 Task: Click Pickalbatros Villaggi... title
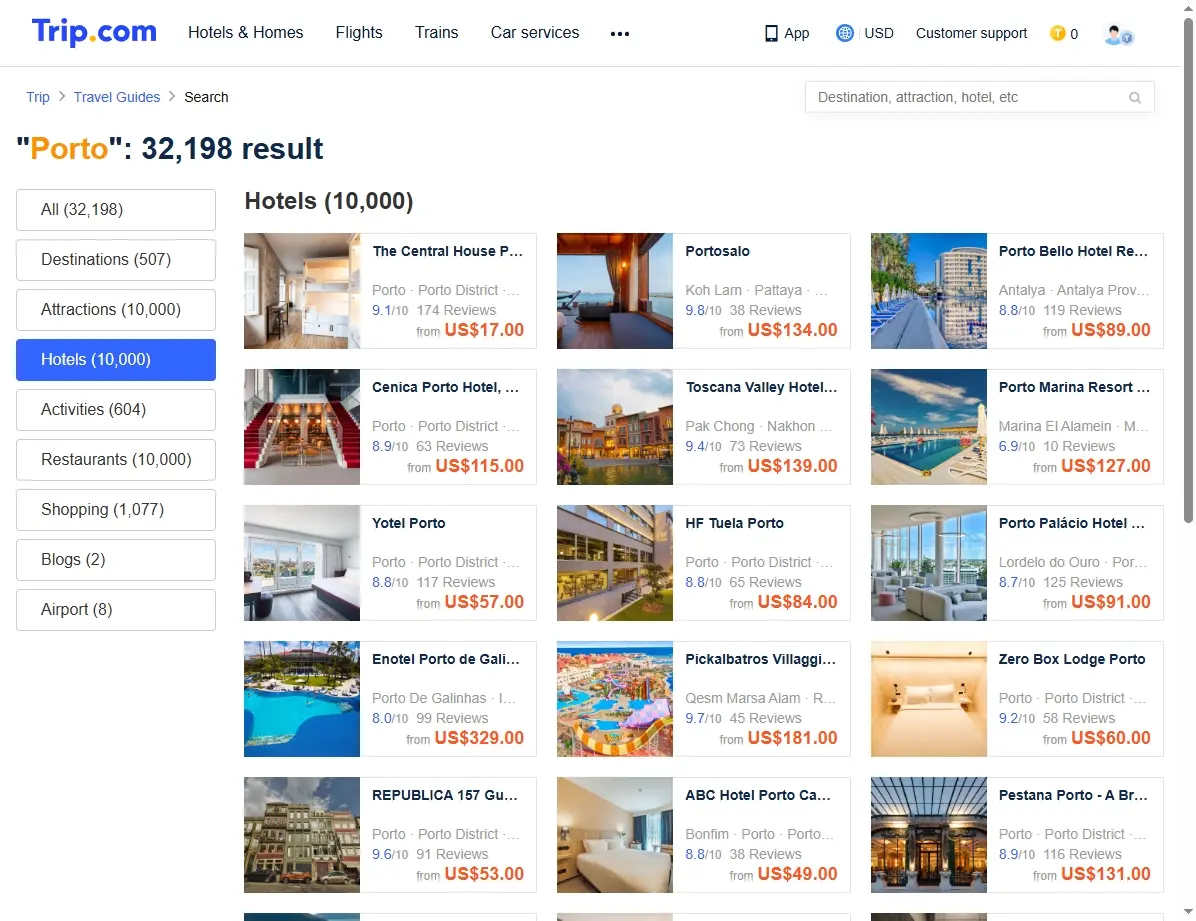[x=760, y=659]
